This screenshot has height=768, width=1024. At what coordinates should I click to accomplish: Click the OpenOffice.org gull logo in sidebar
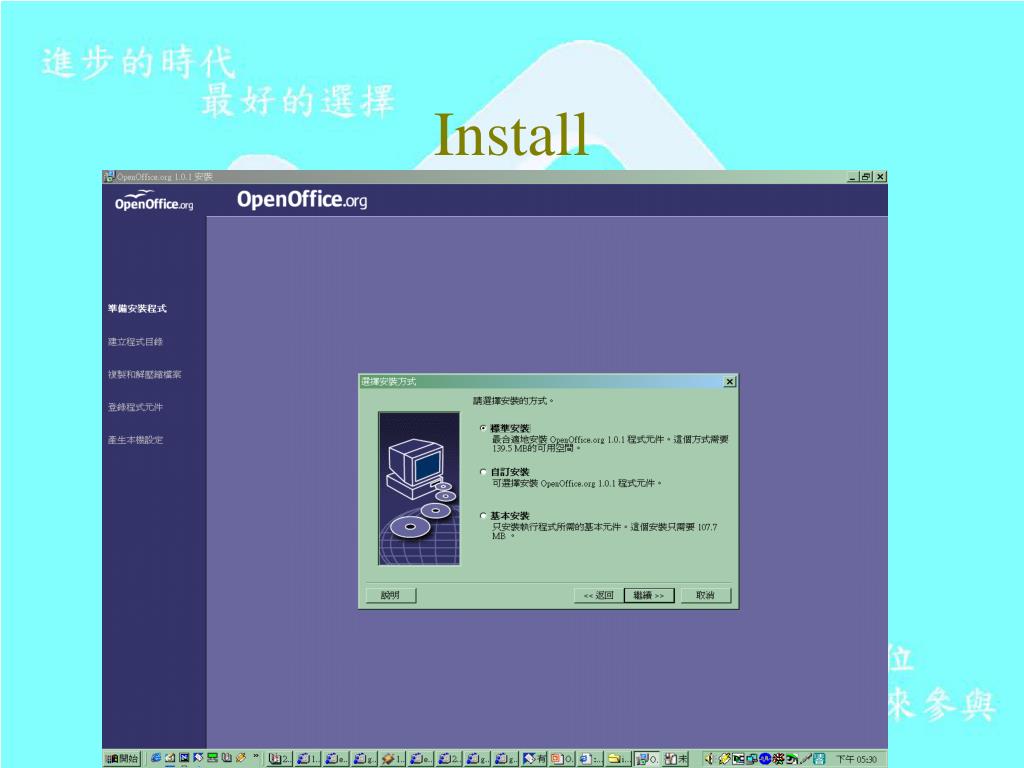pyautogui.click(x=154, y=200)
